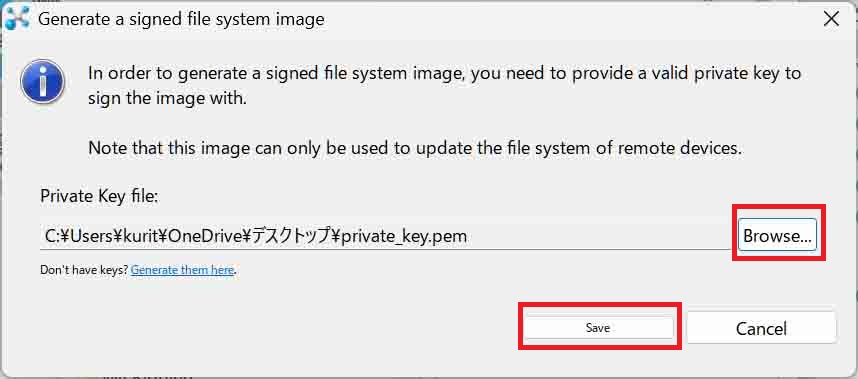Follow the 'Generate them here' link
This screenshot has height=379, width=858.
(182, 270)
